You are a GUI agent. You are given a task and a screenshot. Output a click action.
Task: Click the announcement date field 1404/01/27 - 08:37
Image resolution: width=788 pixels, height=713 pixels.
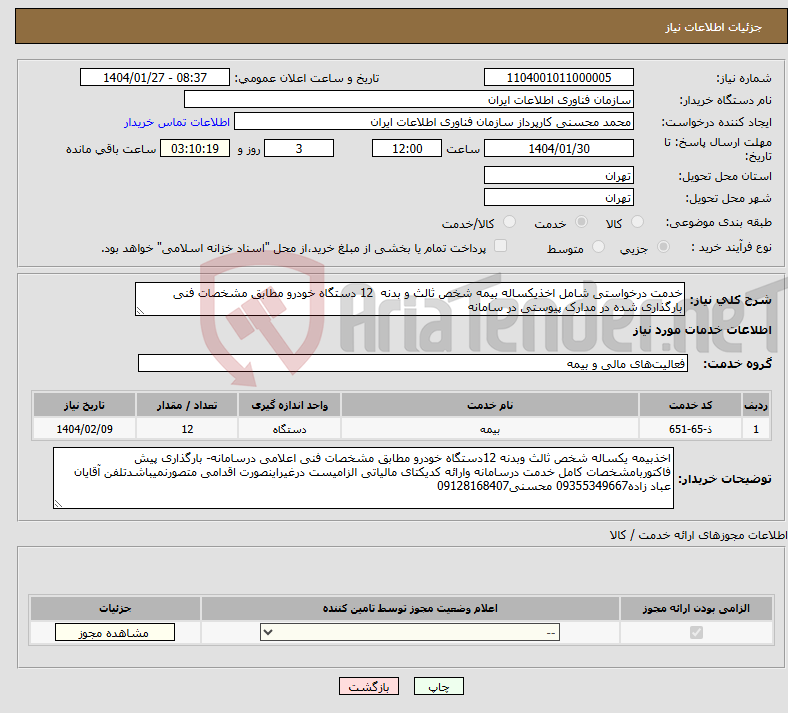pos(155,77)
